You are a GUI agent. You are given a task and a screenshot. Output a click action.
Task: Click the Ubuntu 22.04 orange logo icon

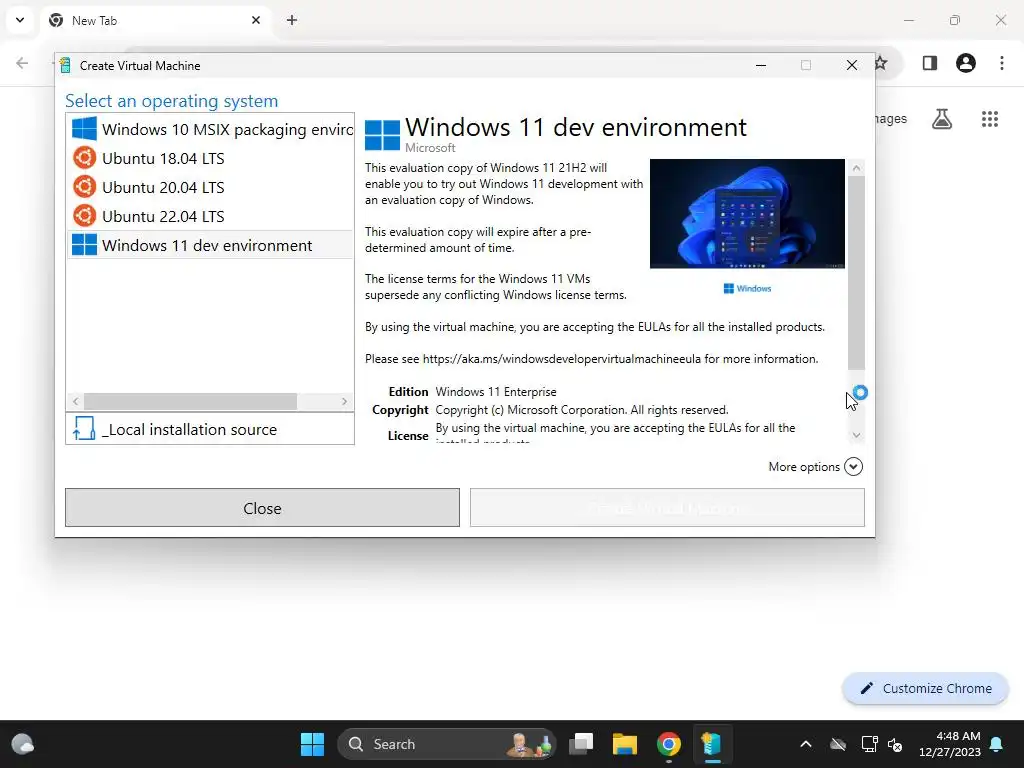tap(84, 216)
